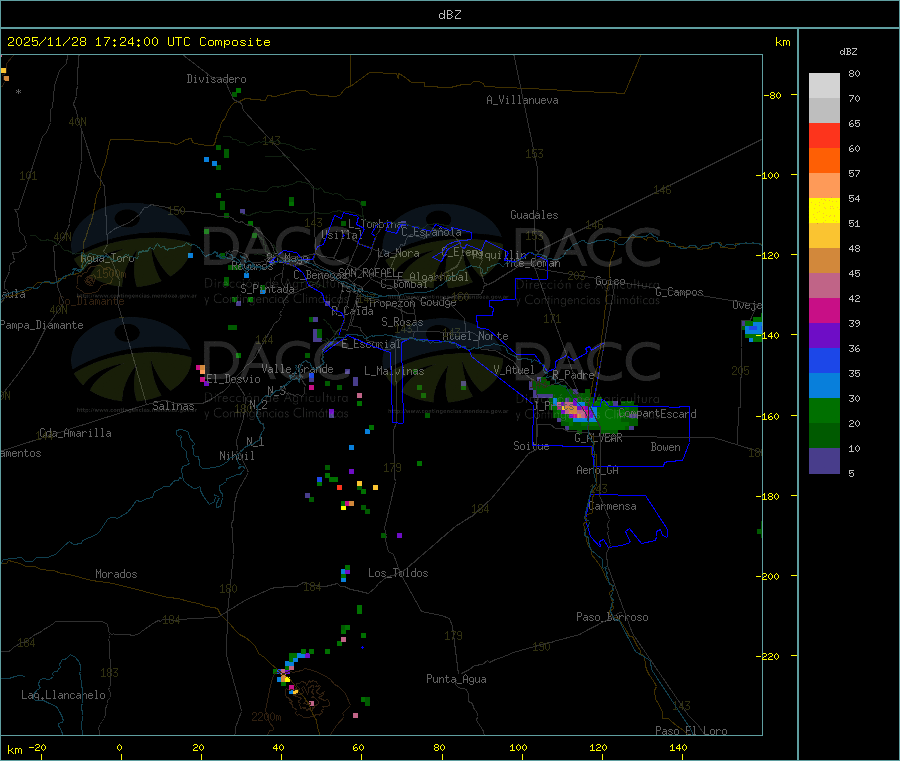Click the radar echo beside Oveje label
The image size is (900, 761).
tap(753, 328)
